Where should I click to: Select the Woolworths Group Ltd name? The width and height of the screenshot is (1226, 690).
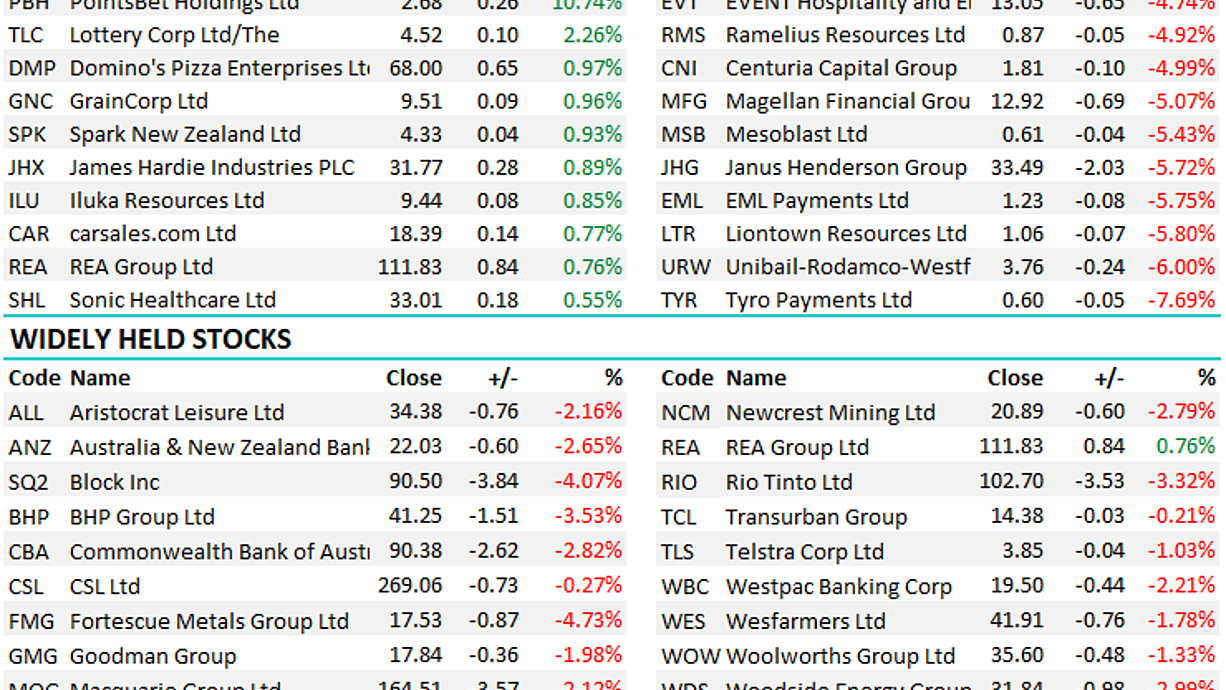point(840,656)
